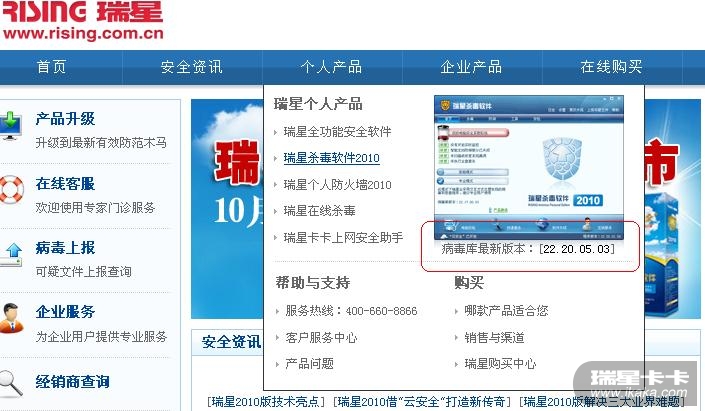The image size is (705, 411).
Task: Open the 个人产品 navigation tab
Action: (331, 67)
